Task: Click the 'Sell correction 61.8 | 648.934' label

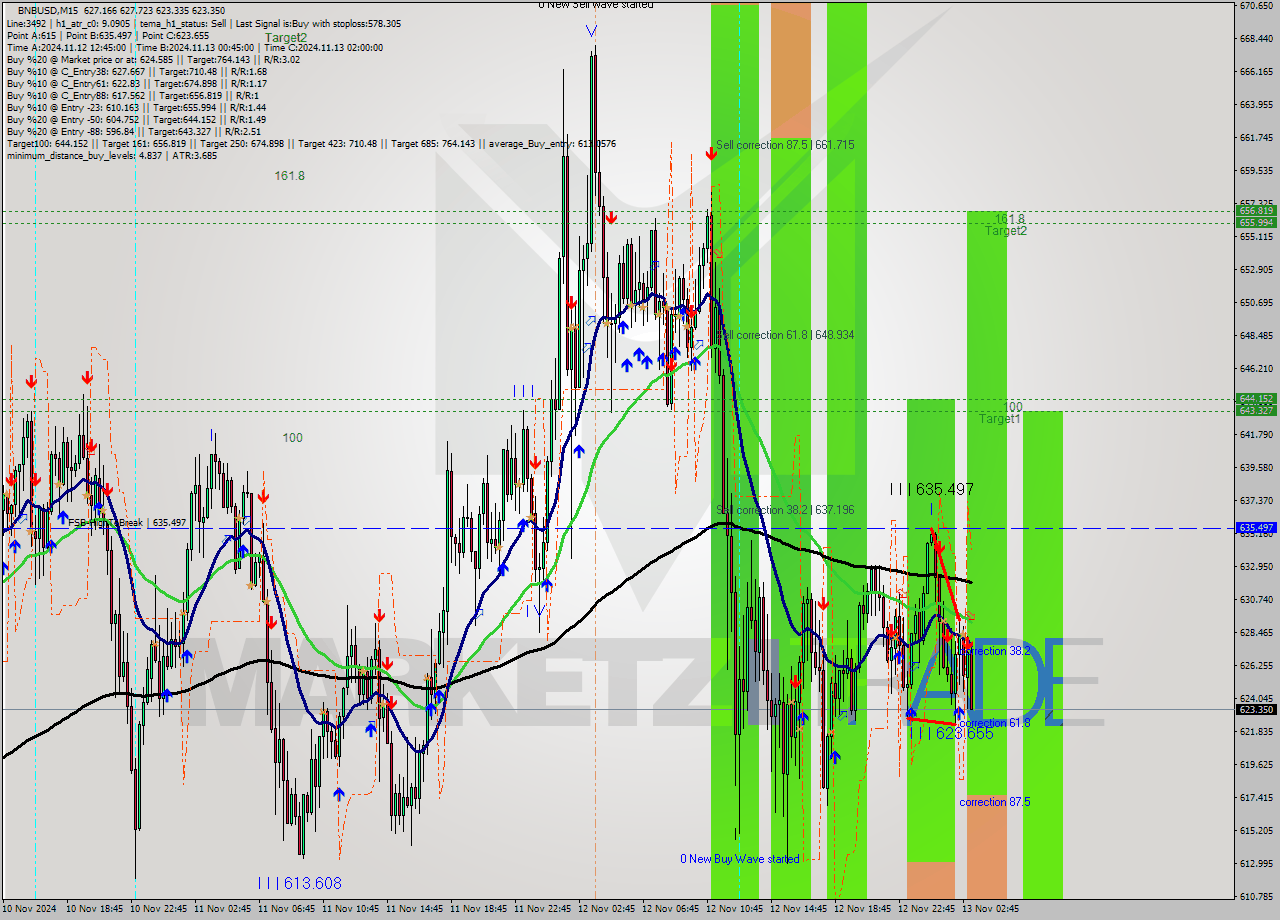Action: [x=785, y=335]
